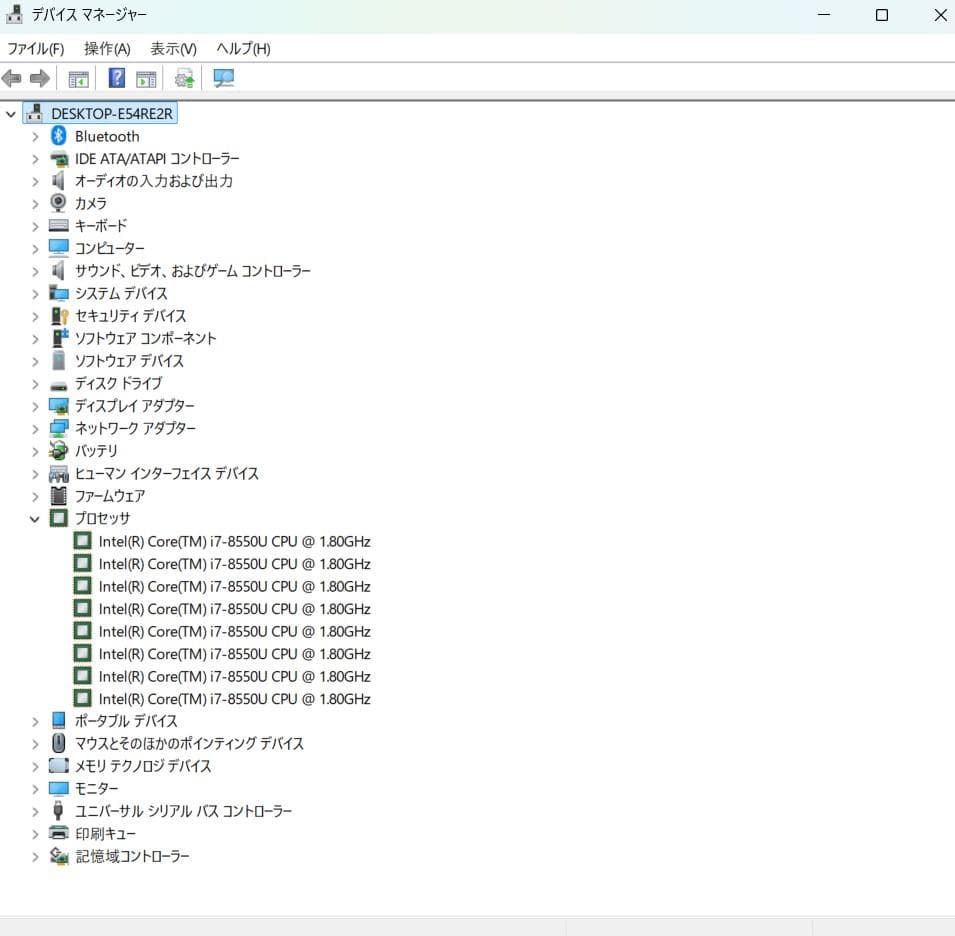Select the first Intel Core i7-8550U processor entry
Screen dimensions: 955x936
click(234, 541)
